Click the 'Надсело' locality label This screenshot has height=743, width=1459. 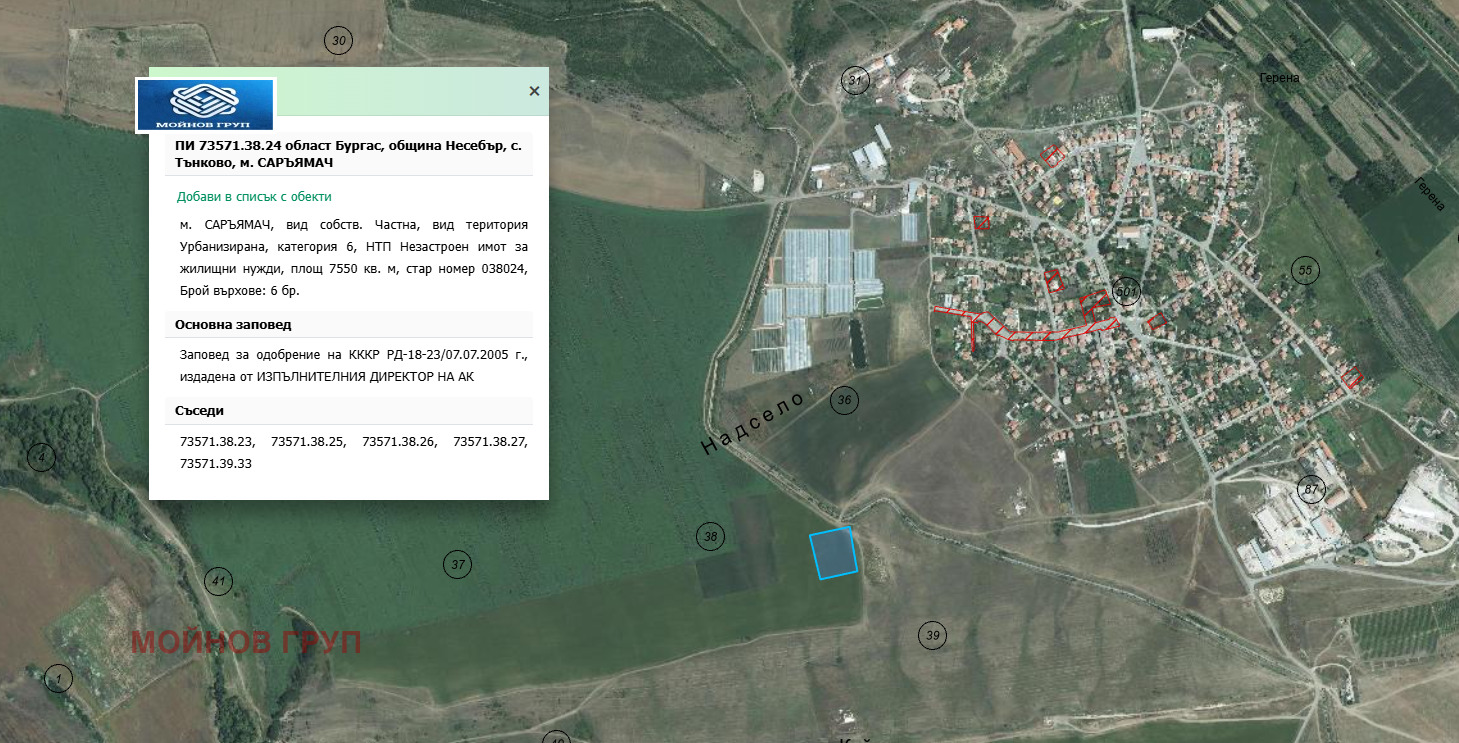click(754, 423)
